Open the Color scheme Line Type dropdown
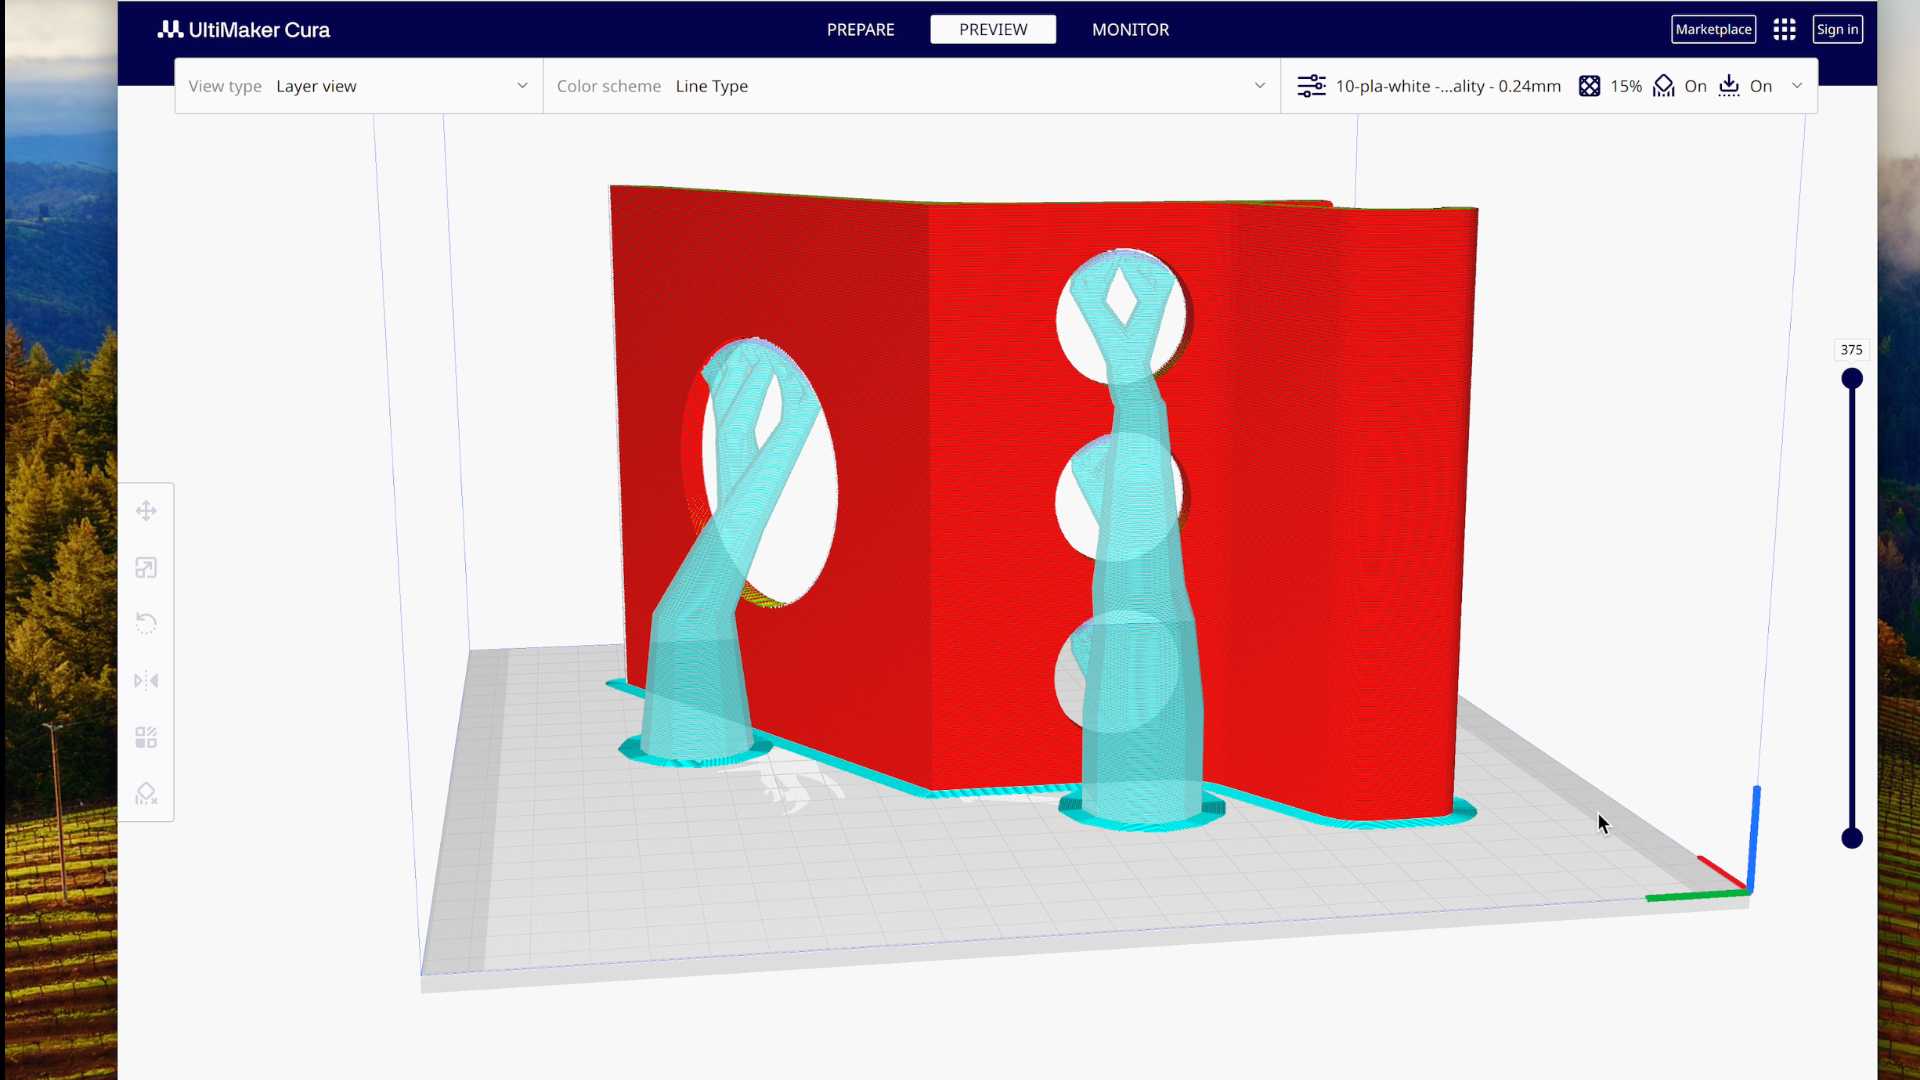Screen dimensions: 1920x1080 (910, 86)
